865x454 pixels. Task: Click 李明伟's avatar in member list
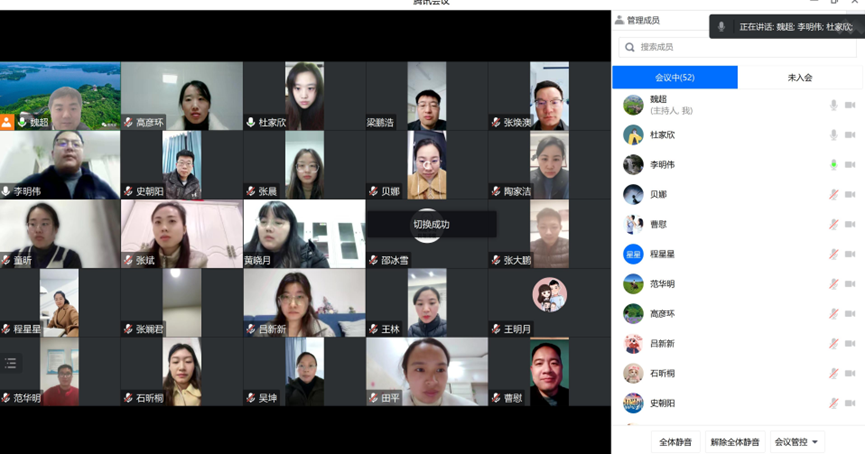(x=633, y=165)
